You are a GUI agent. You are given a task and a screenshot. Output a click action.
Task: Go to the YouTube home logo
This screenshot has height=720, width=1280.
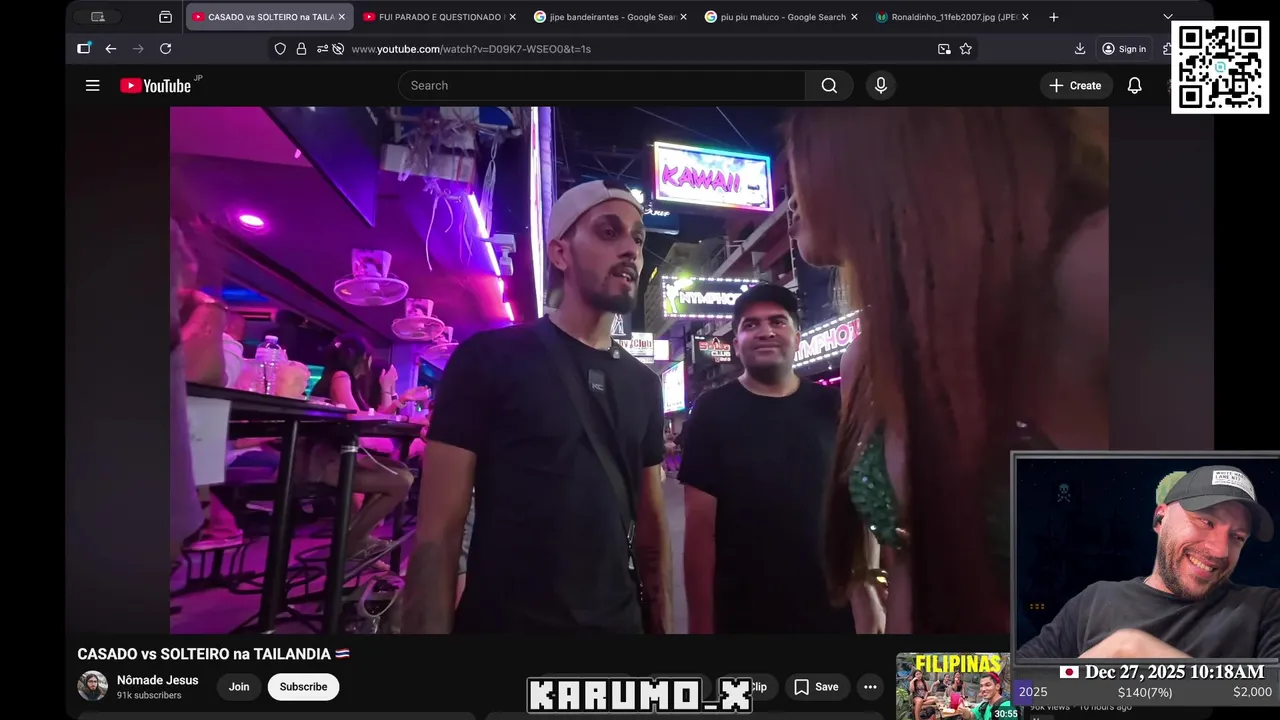155,86
